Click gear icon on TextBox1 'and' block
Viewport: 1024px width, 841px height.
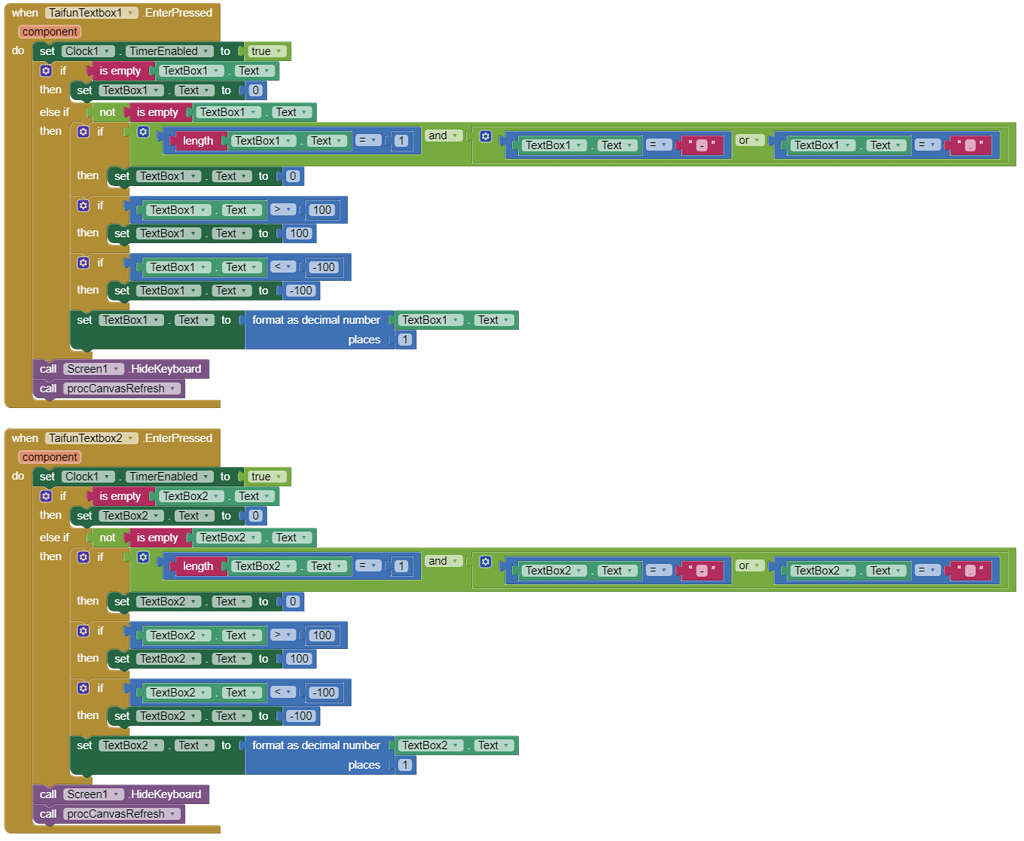pos(143,132)
